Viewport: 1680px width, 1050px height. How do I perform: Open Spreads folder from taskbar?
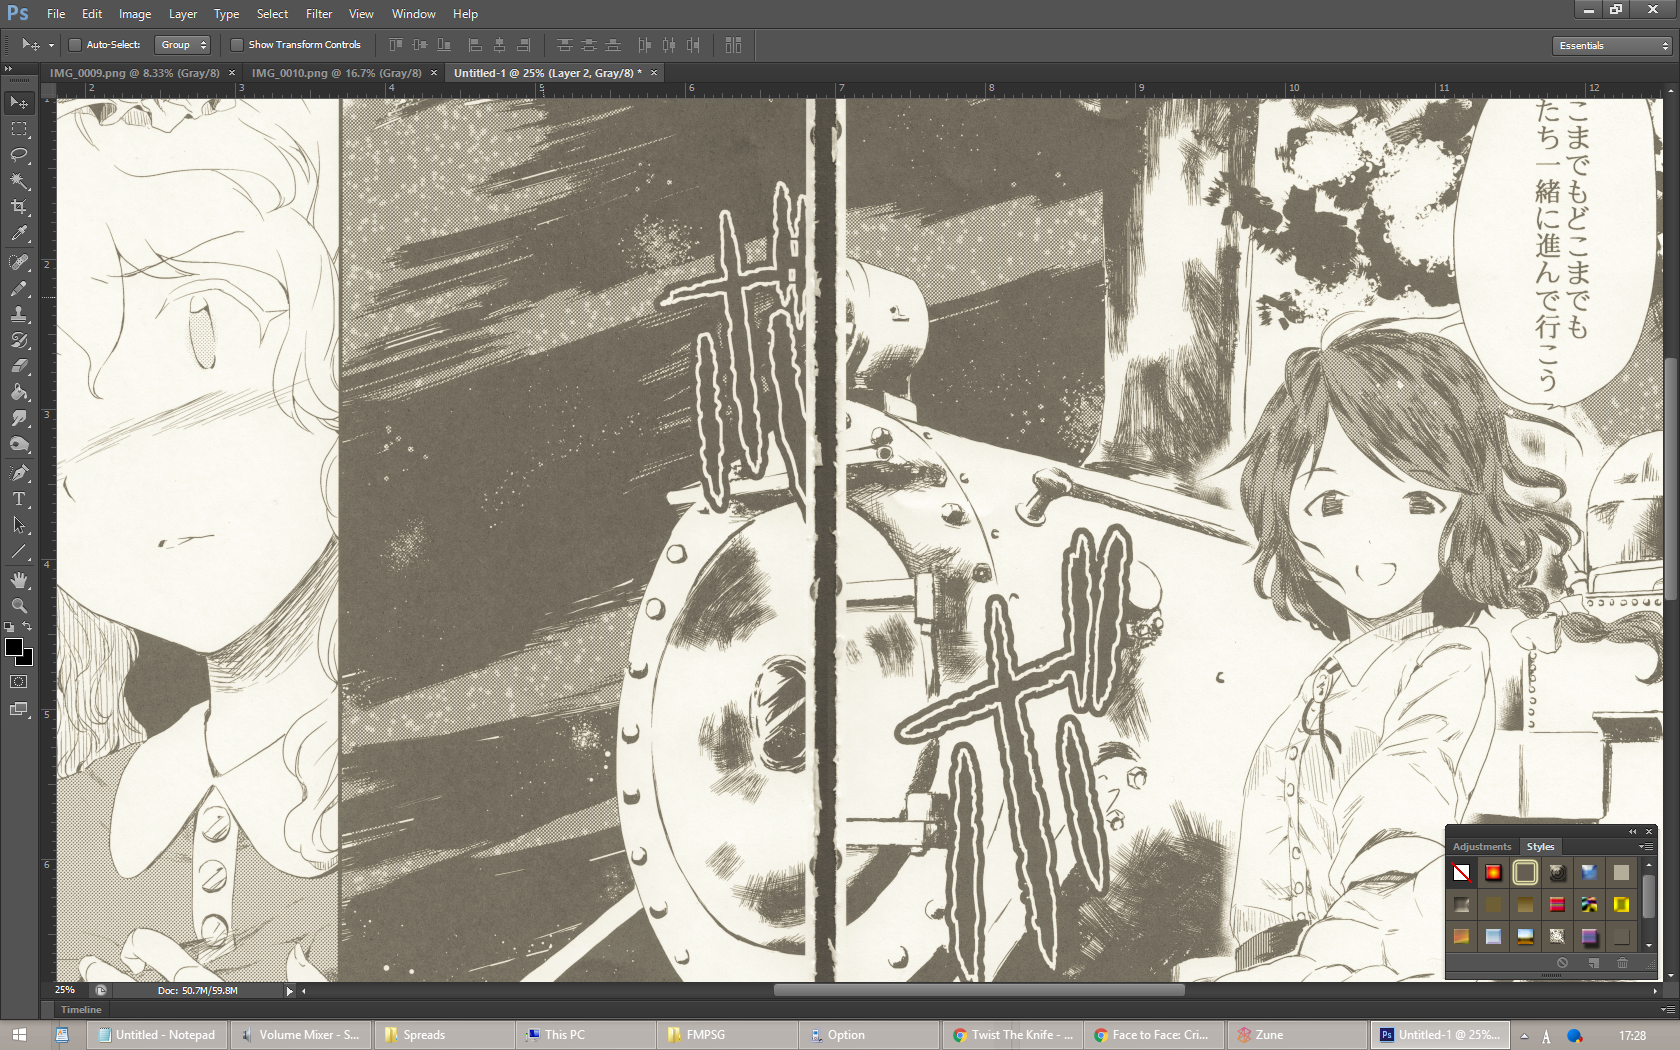coord(445,1035)
